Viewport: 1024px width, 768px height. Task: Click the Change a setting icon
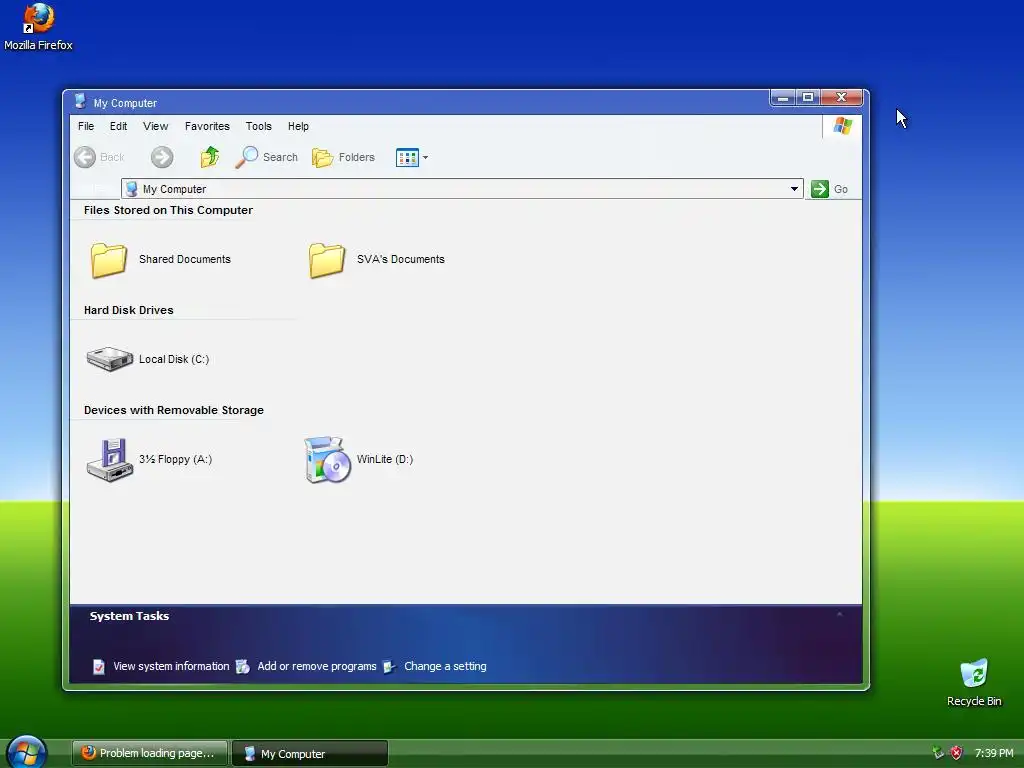(x=389, y=667)
